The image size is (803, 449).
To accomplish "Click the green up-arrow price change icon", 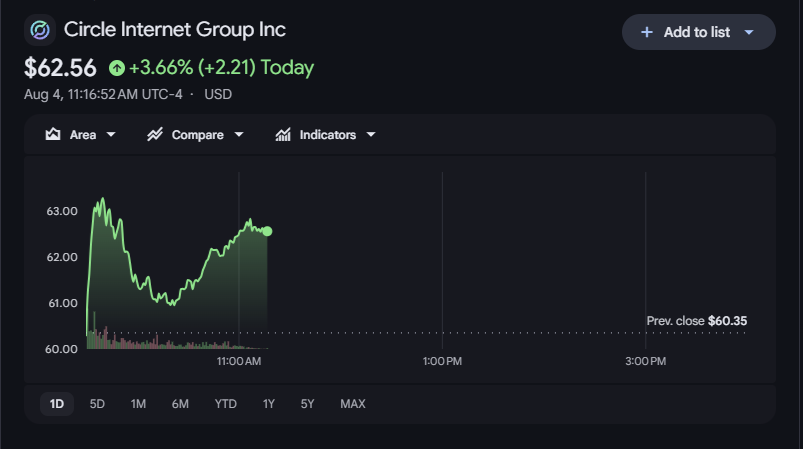I will (x=117, y=68).
